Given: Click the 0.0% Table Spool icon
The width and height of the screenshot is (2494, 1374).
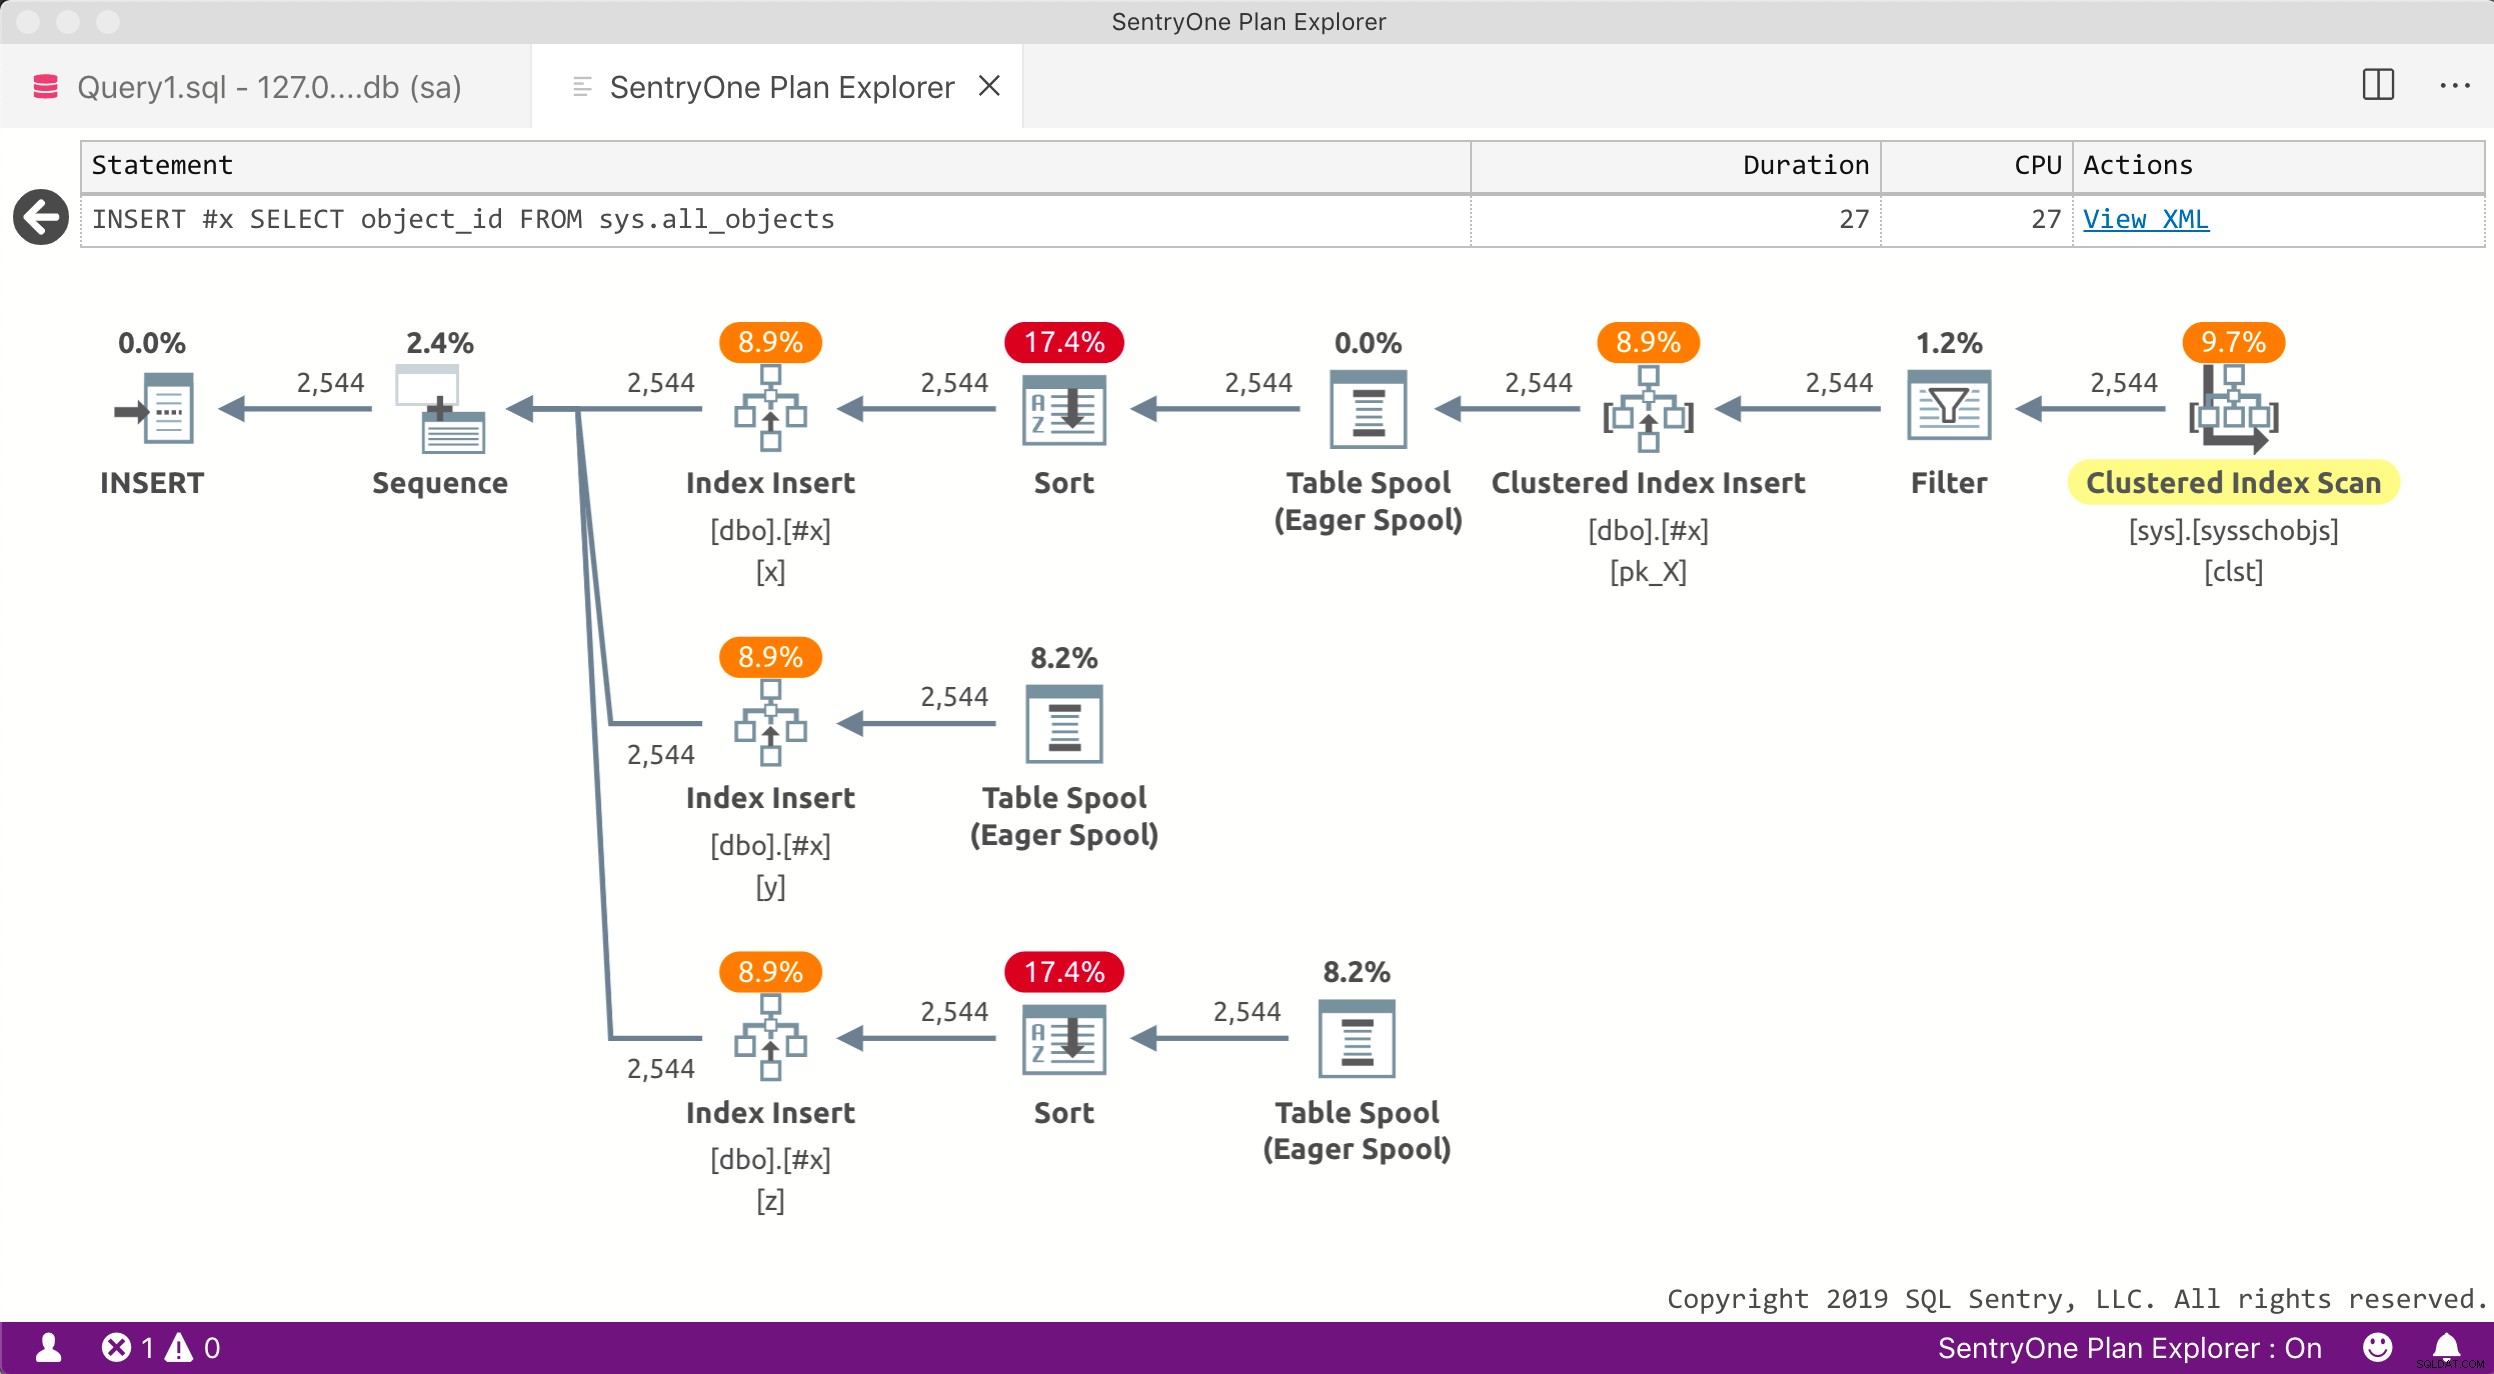Looking at the screenshot, I should pos(1368,409).
